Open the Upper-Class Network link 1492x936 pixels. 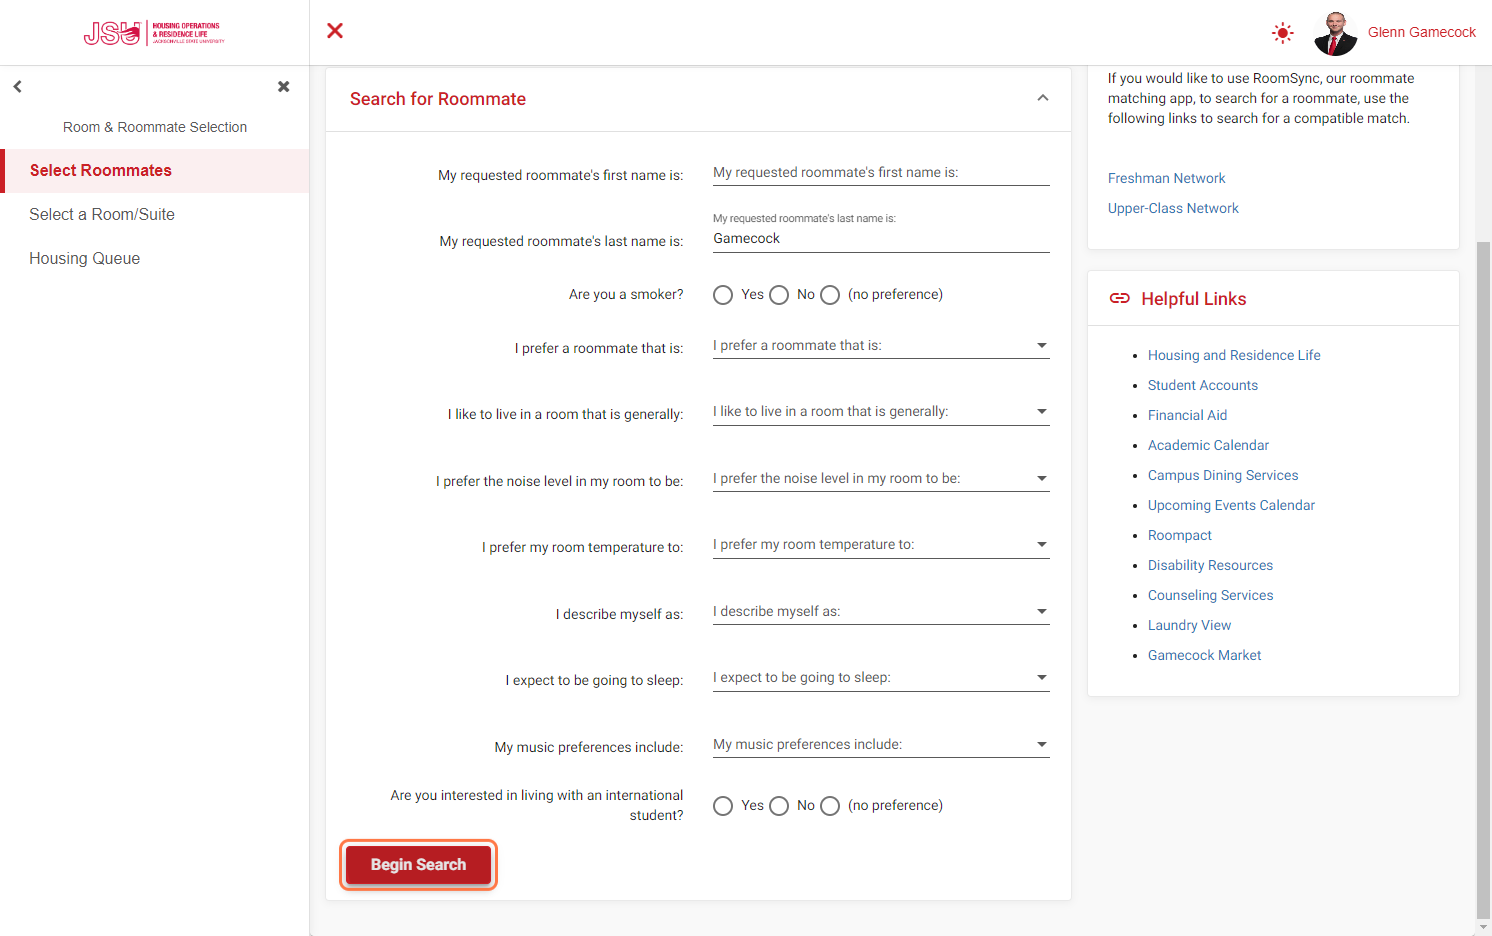click(x=1173, y=208)
